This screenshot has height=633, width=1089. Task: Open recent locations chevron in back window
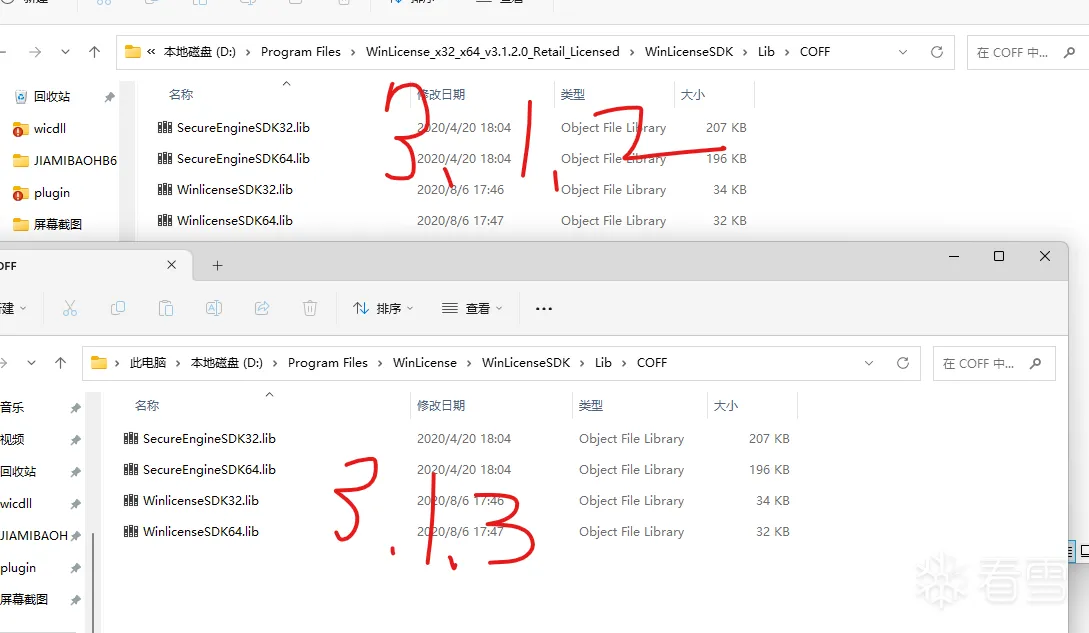click(x=65, y=52)
